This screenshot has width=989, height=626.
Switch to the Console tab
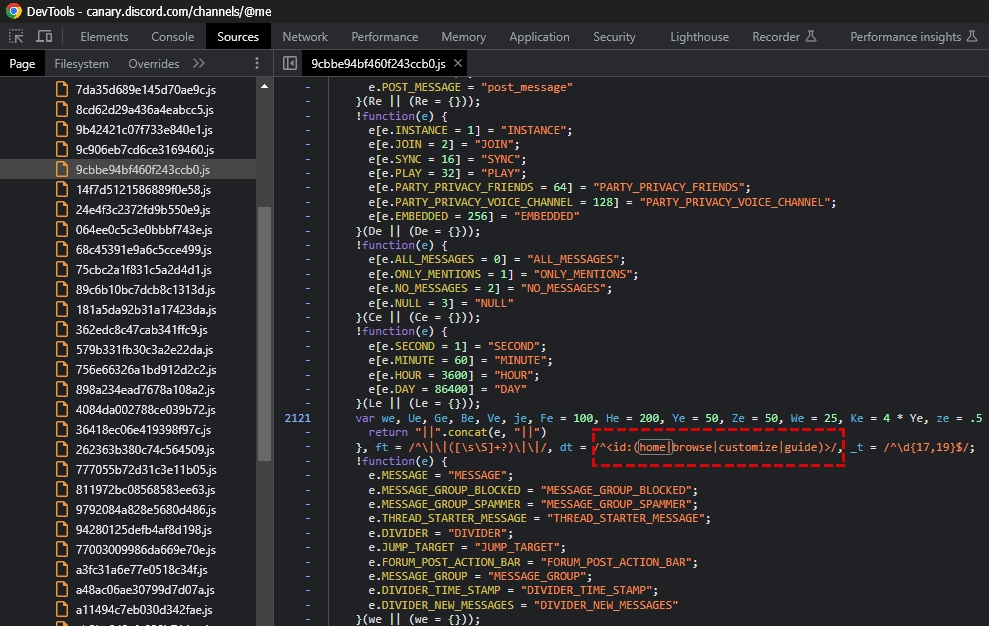[x=172, y=37]
